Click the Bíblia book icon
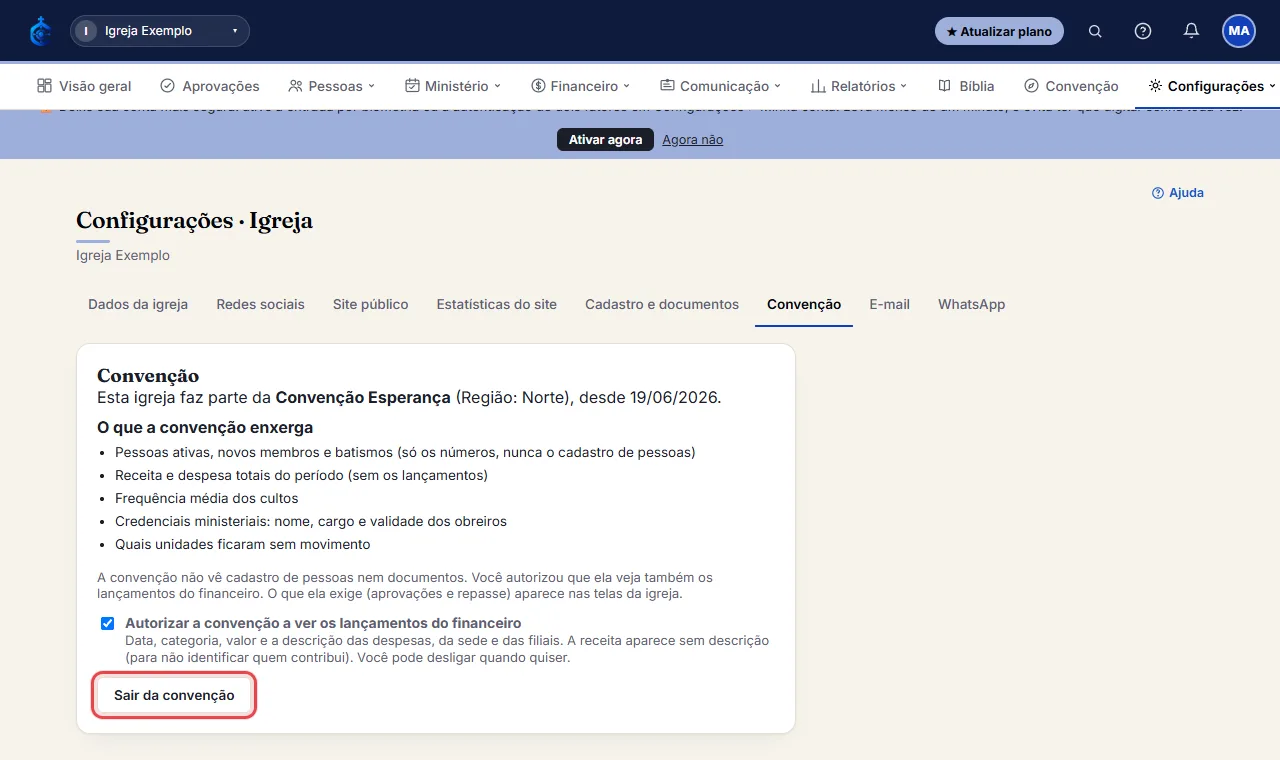This screenshot has width=1280, height=760. click(945, 86)
